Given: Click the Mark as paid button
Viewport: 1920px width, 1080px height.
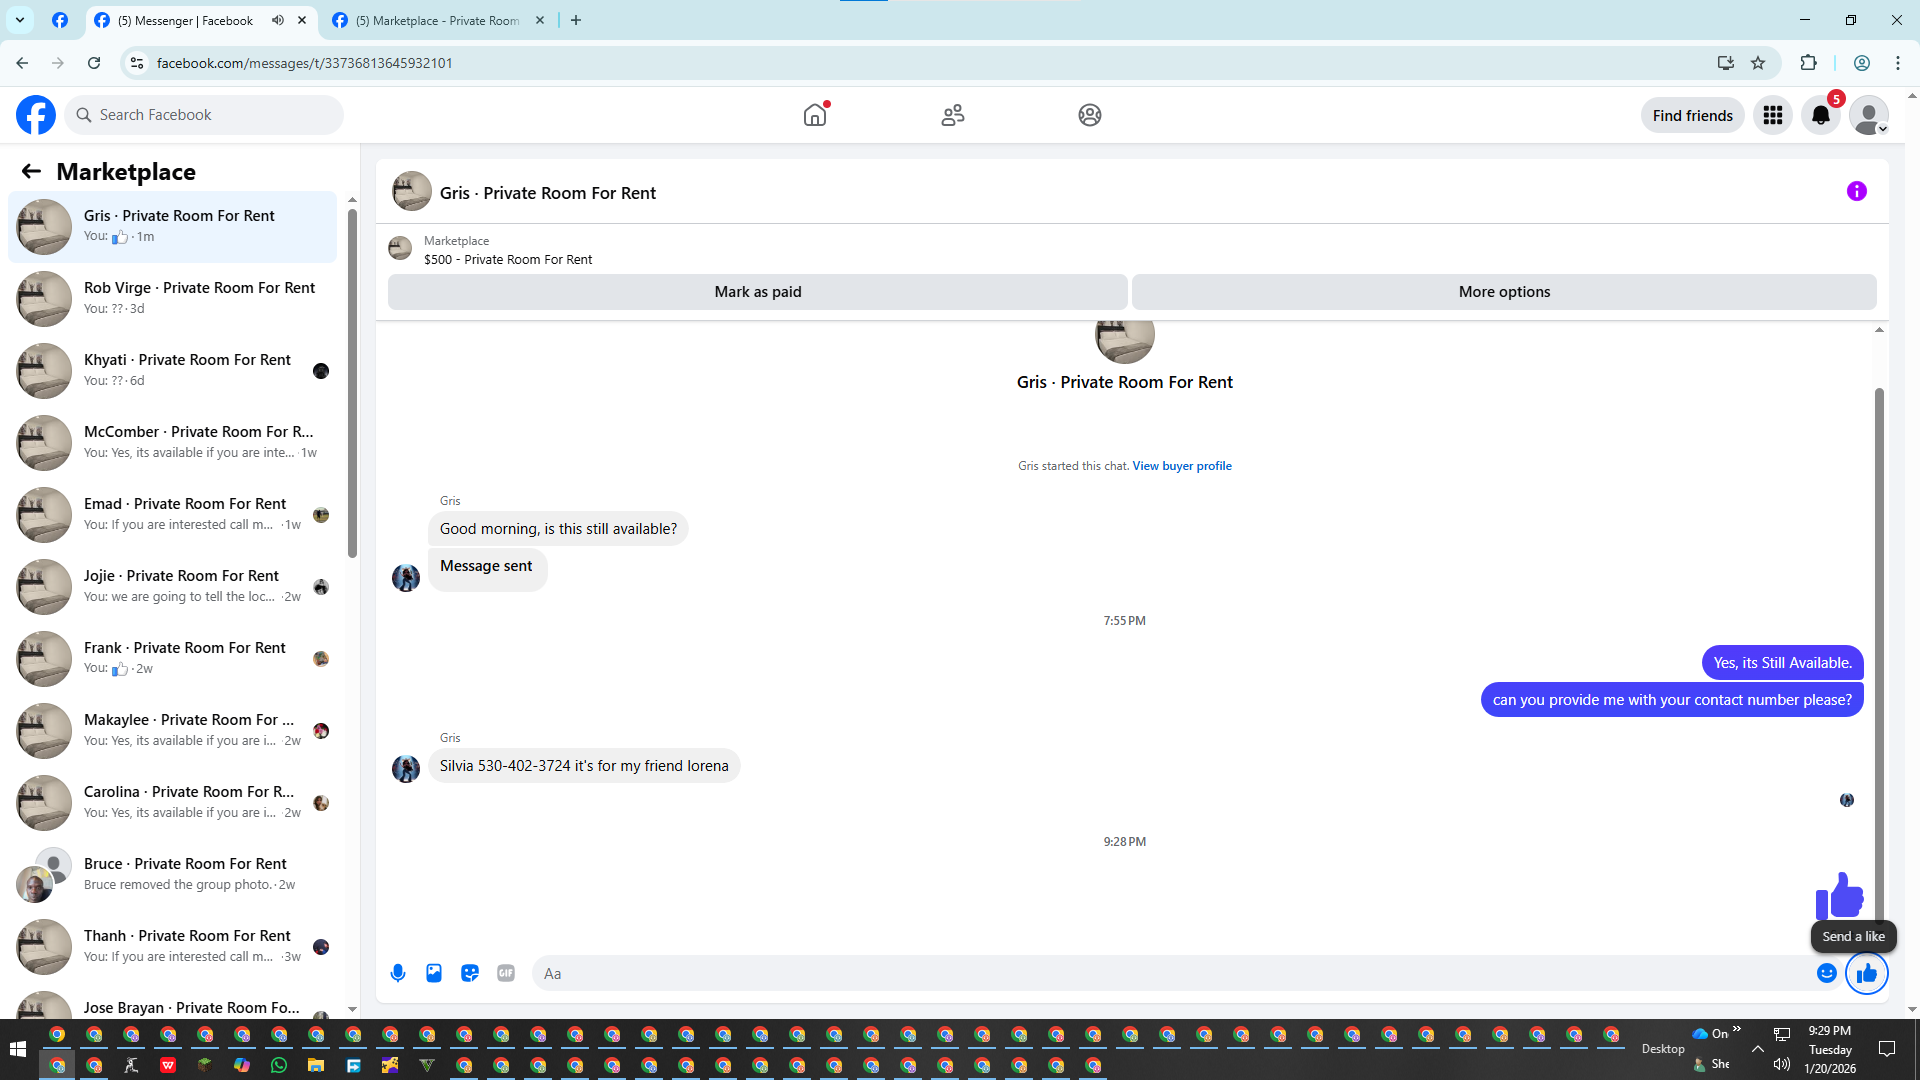Looking at the screenshot, I should point(758,292).
